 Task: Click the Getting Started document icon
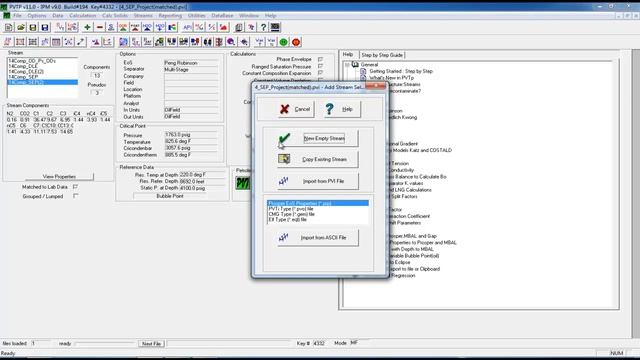point(363,71)
